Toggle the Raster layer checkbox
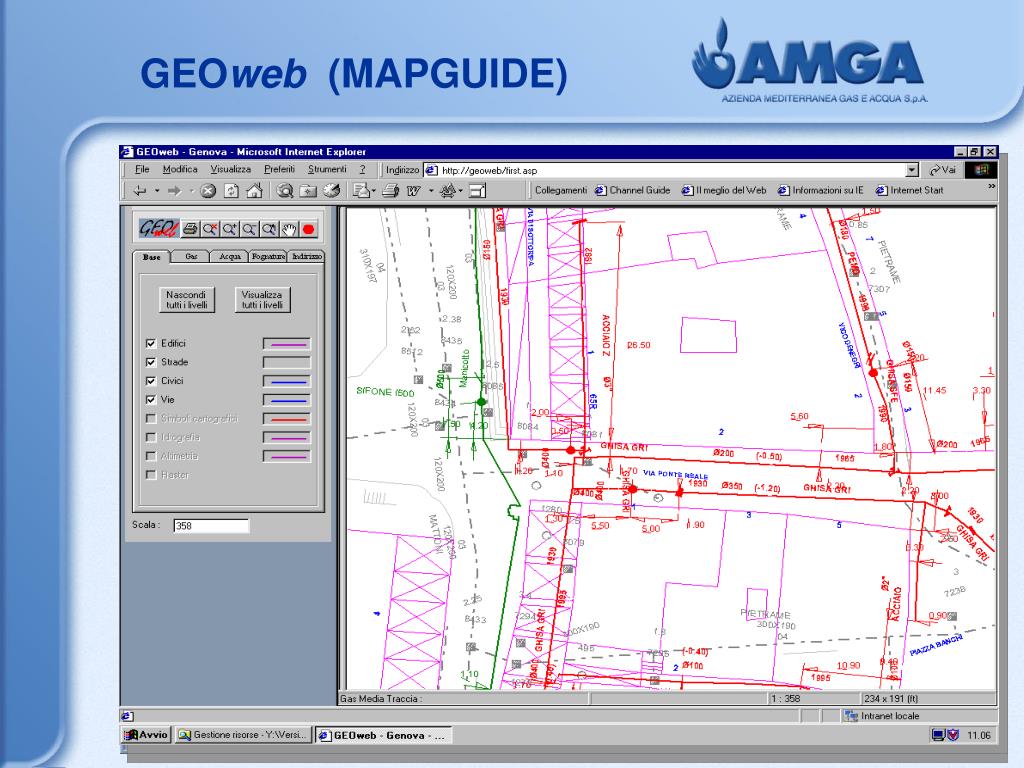This screenshot has width=1024, height=768. point(151,475)
